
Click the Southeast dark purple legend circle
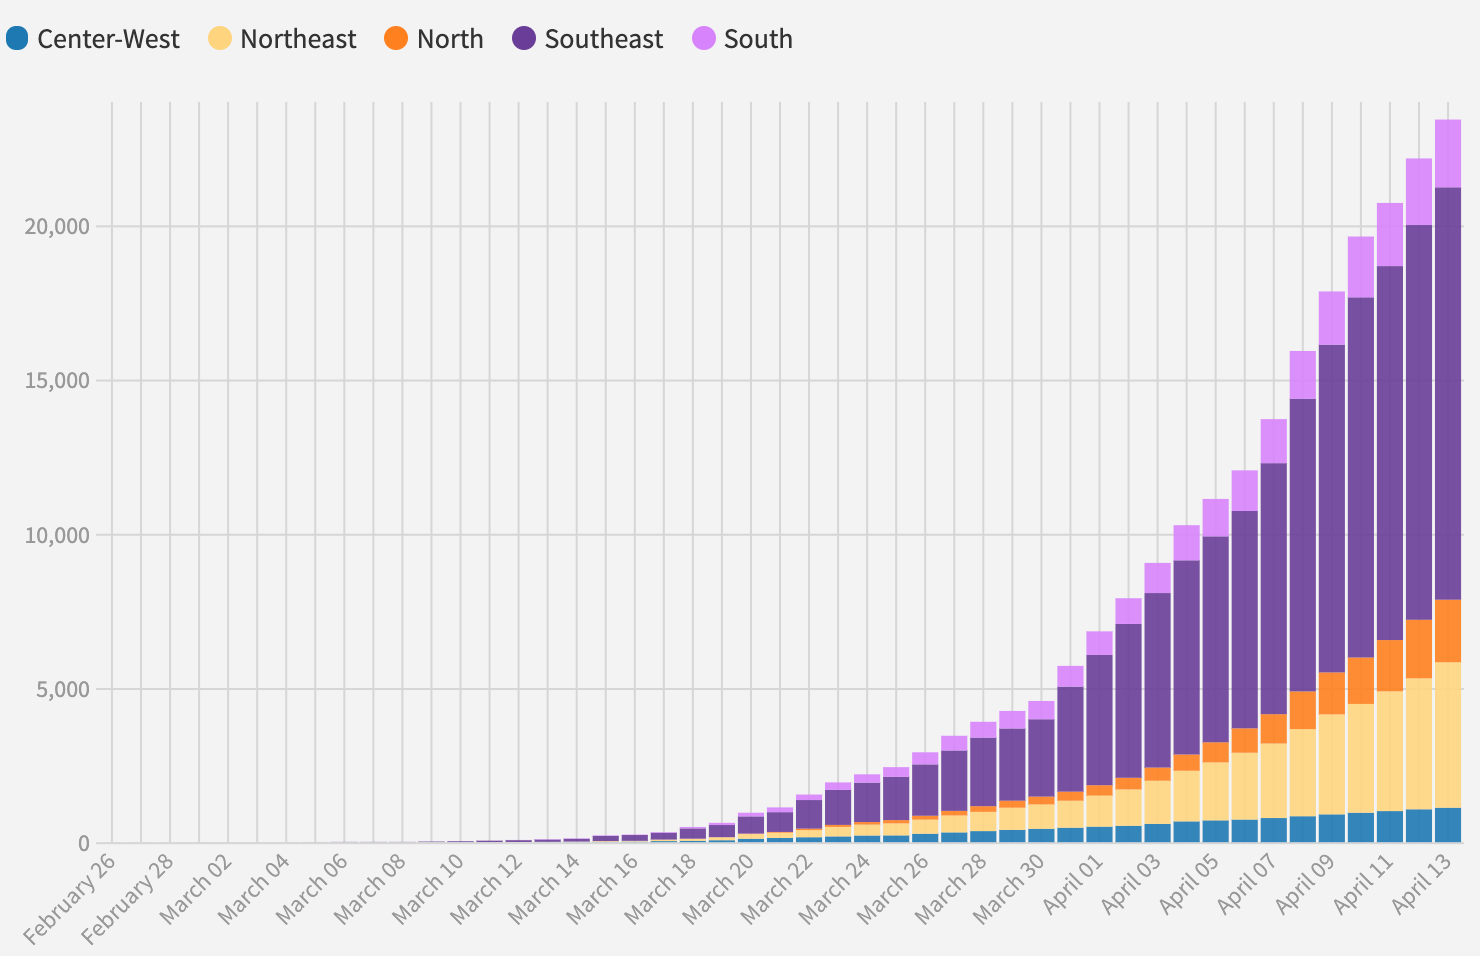(x=524, y=39)
